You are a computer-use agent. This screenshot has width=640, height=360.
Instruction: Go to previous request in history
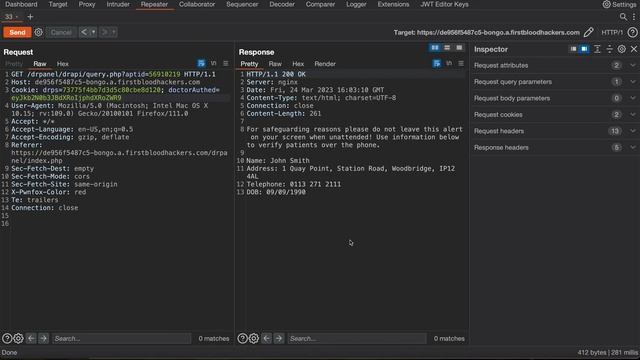click(x=84, y=32)
